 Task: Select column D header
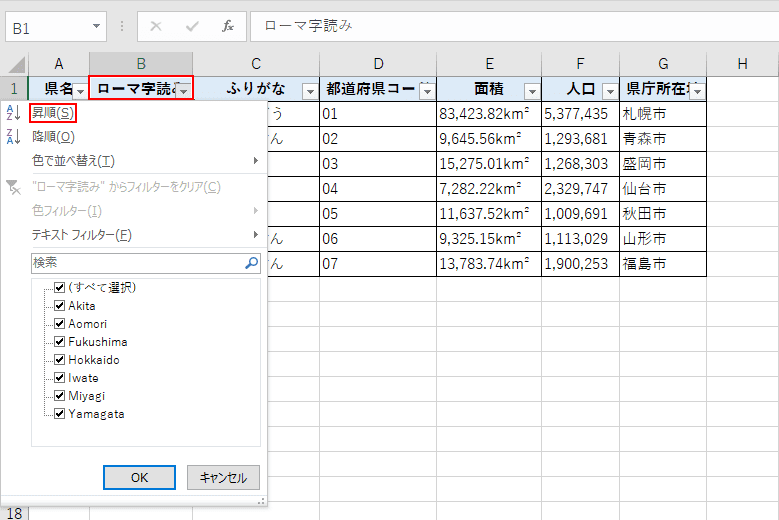(378, 64)
